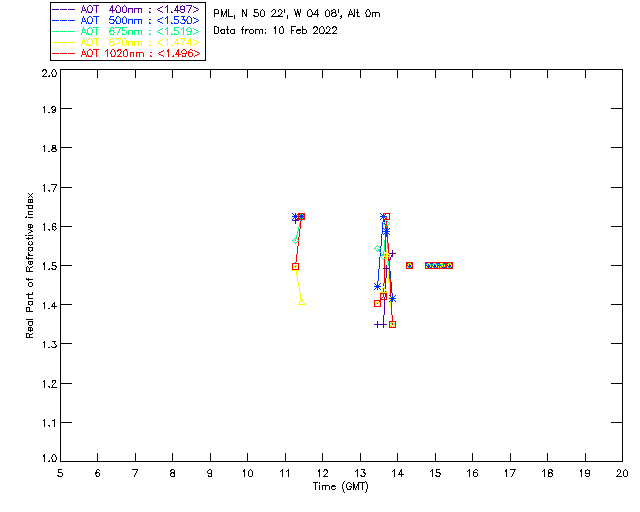Viewport: 640px width, 512px height.
Task: Click the 1.2 y-axis tick label
Action: coord(49,384)
